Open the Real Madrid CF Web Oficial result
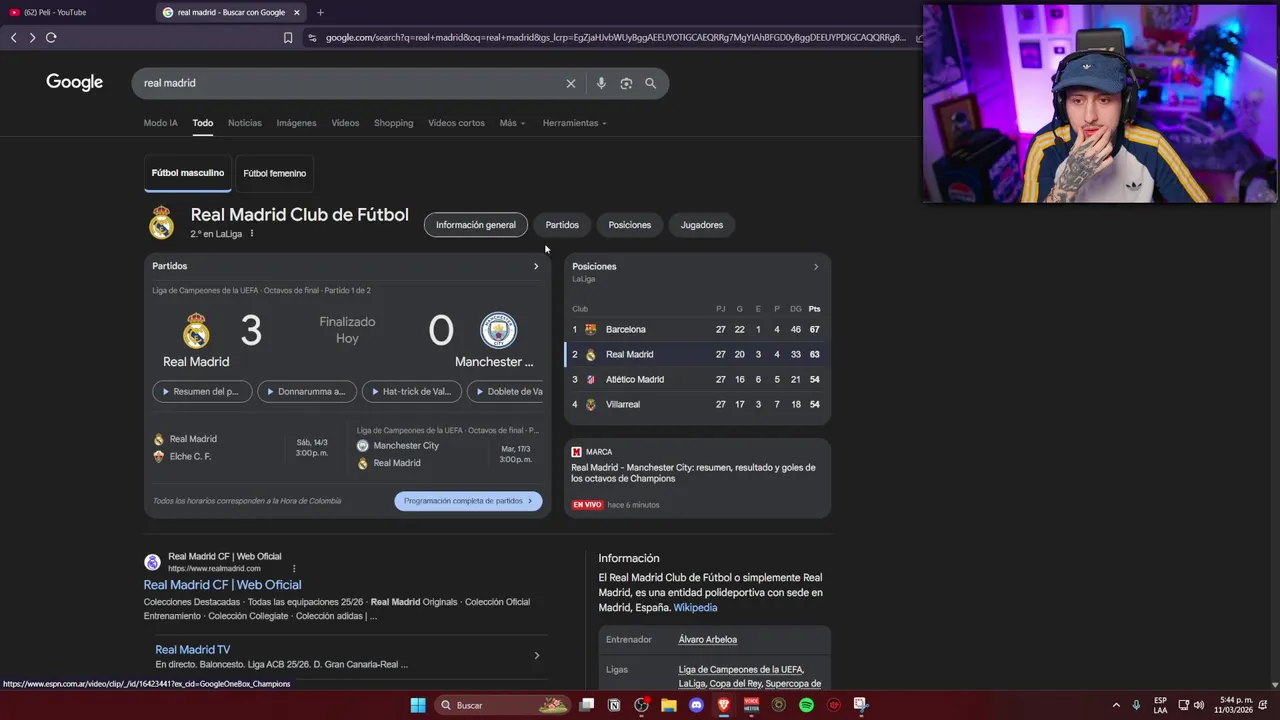1280x720 pixels. click(x=222, y=585)
